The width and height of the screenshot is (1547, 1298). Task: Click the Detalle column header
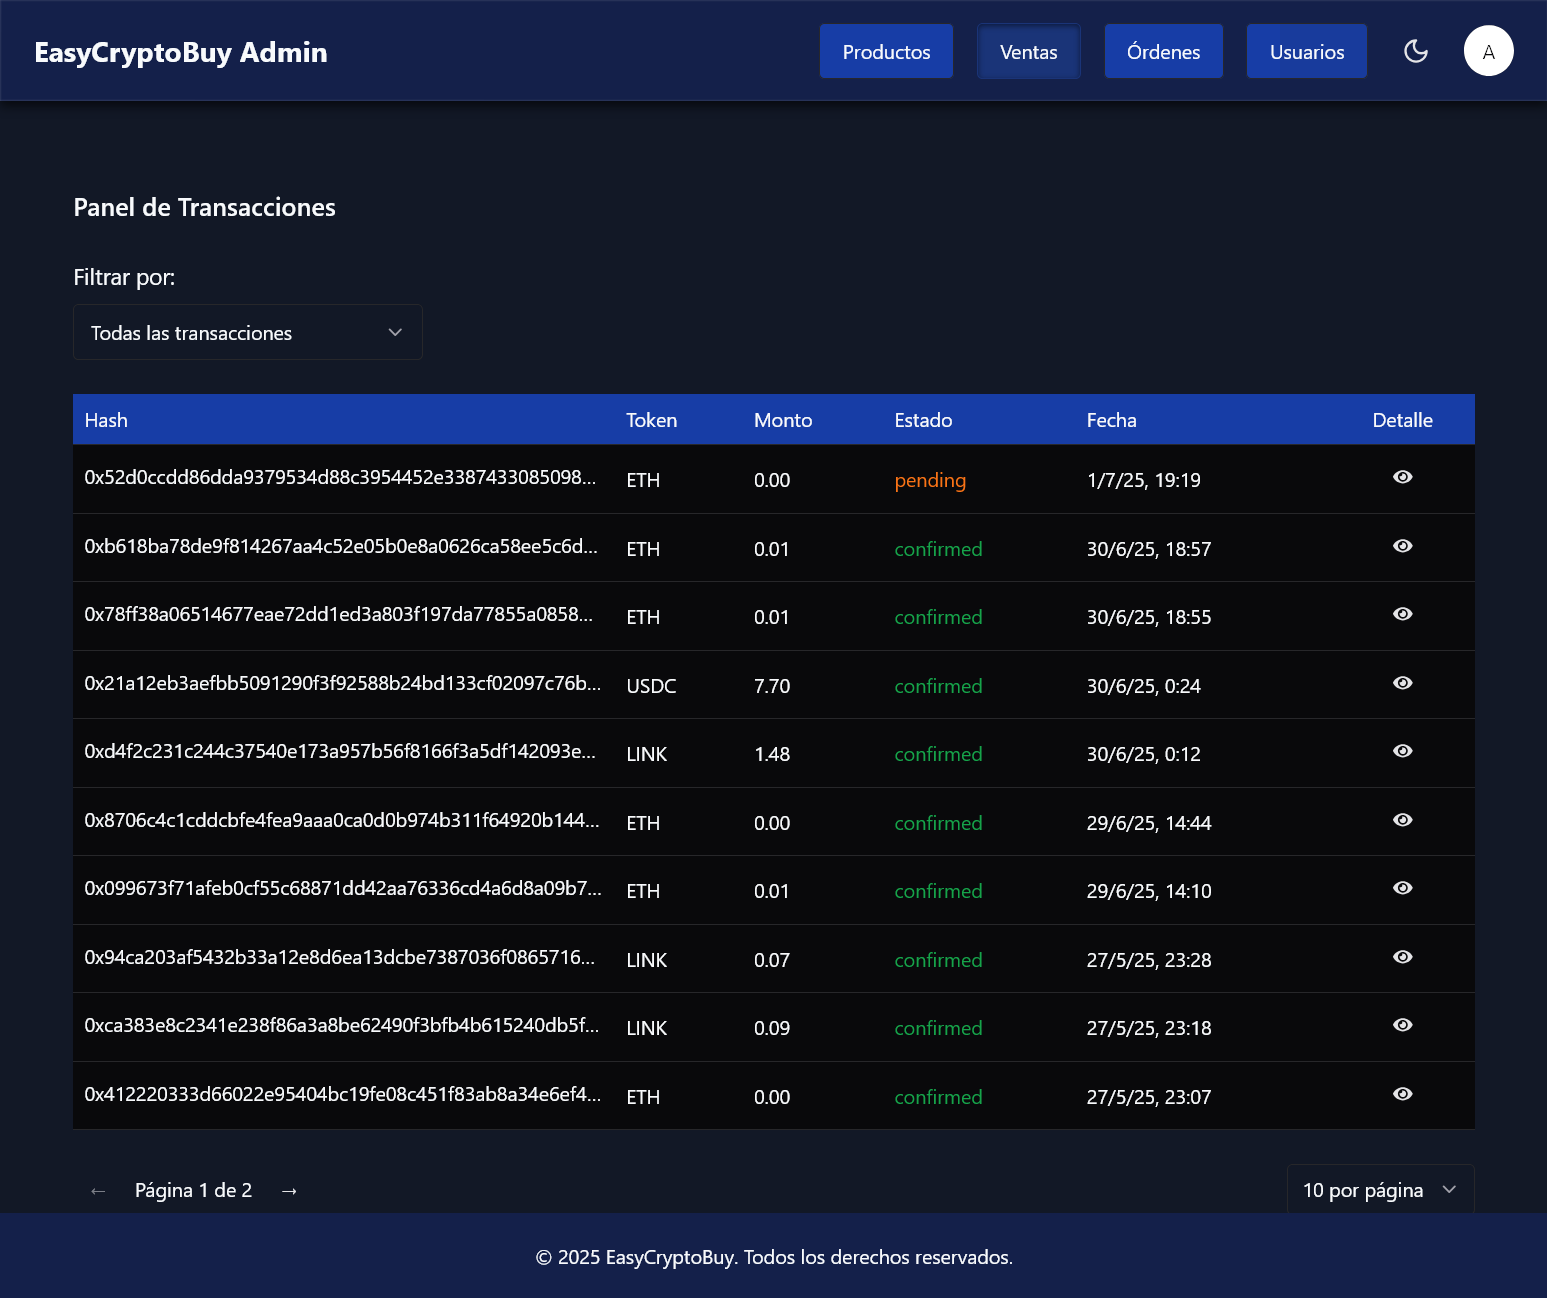click(1402, 420)
